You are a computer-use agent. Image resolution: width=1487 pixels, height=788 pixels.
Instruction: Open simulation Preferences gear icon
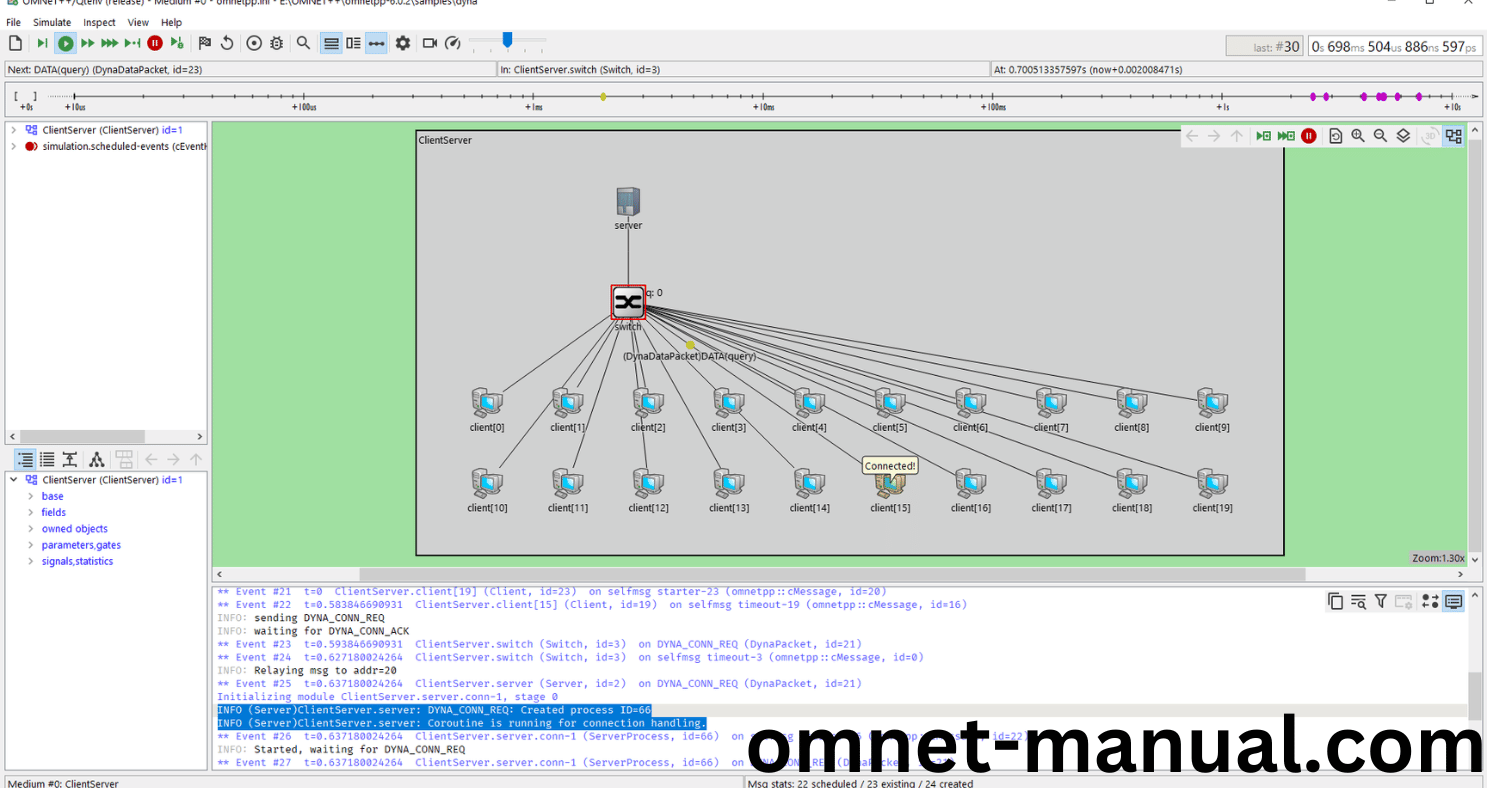tap(403, 43)
